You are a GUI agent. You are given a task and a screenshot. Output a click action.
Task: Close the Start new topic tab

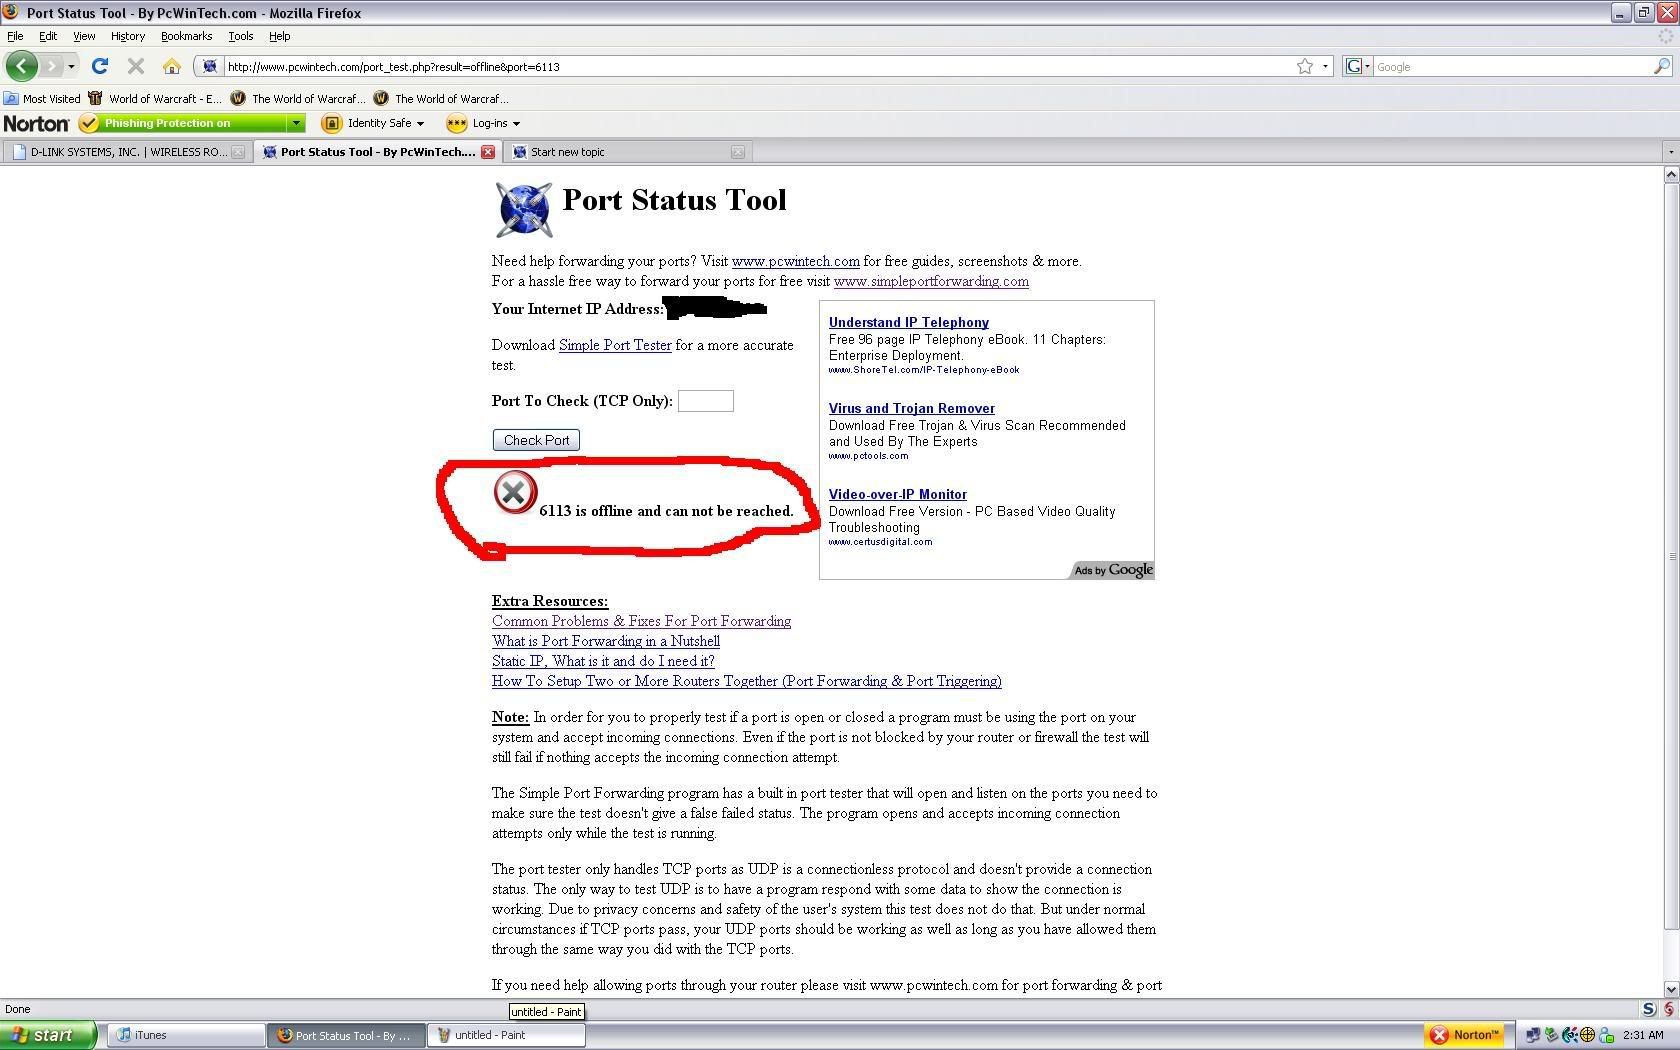tap(738, 152)
